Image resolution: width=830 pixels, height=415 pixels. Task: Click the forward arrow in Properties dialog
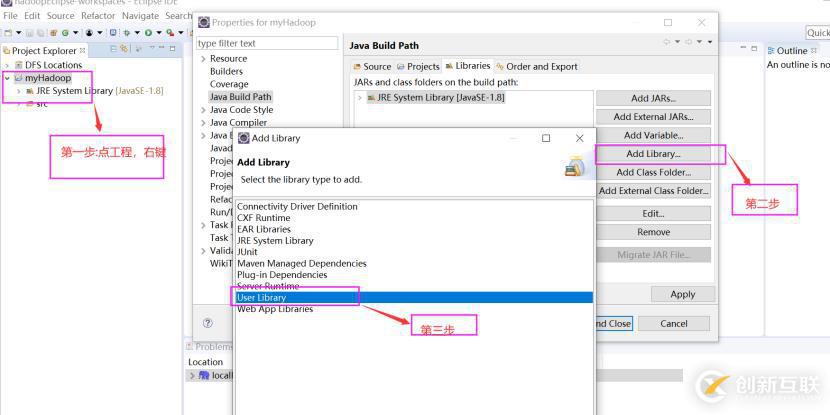click(689, 42)
